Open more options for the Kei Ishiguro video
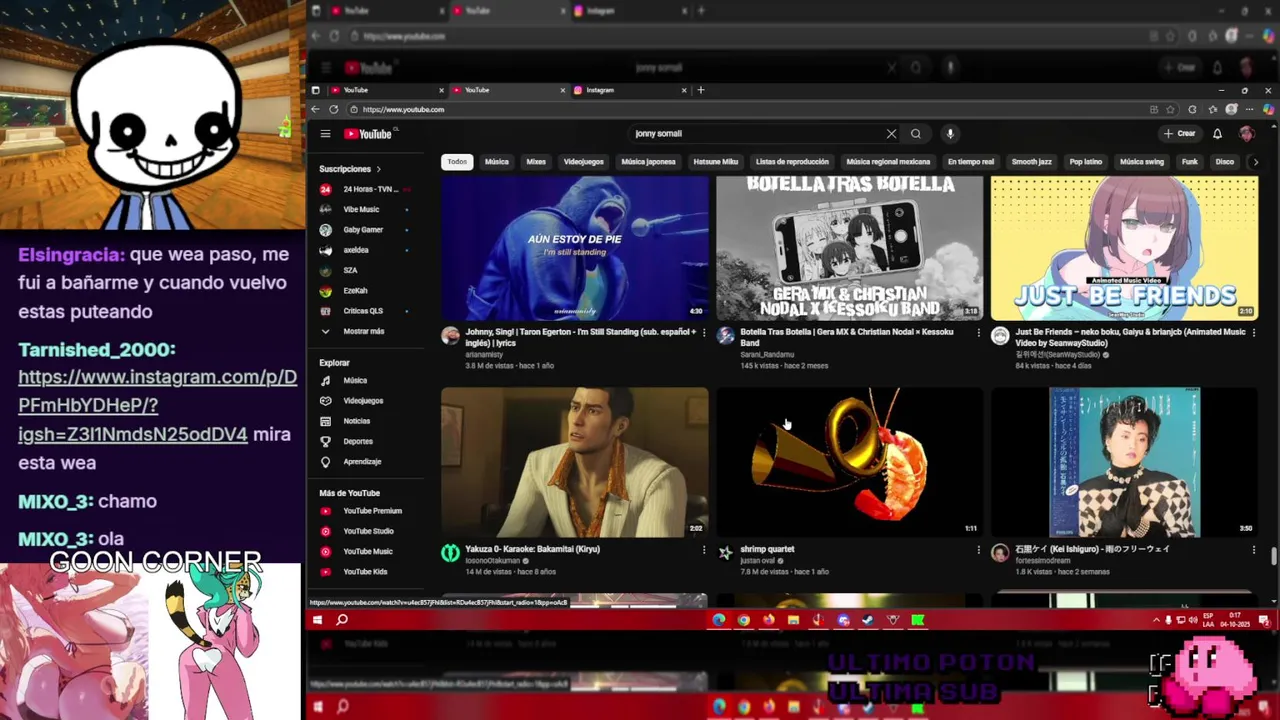 click(1253, 549)
